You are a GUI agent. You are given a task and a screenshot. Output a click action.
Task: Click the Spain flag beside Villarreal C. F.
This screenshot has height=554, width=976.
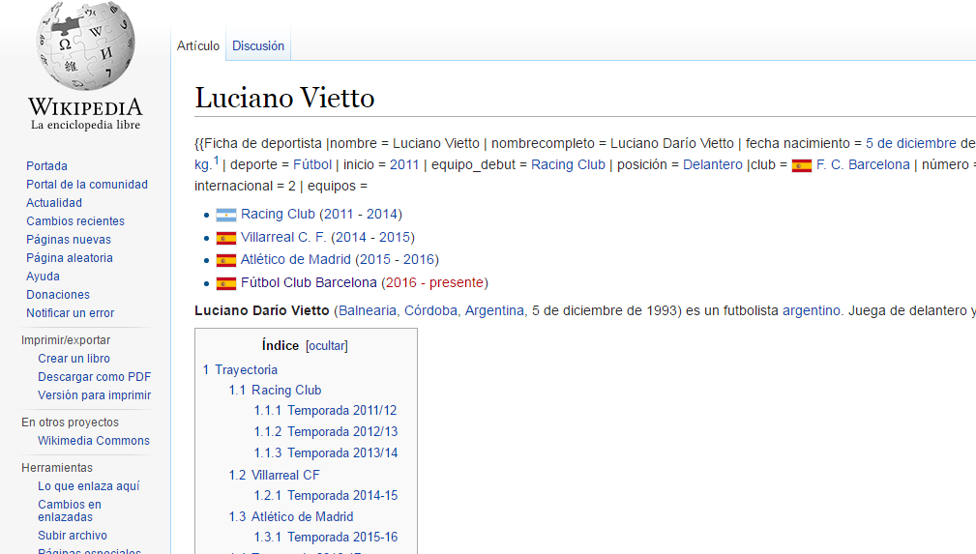tap(226, 238)
